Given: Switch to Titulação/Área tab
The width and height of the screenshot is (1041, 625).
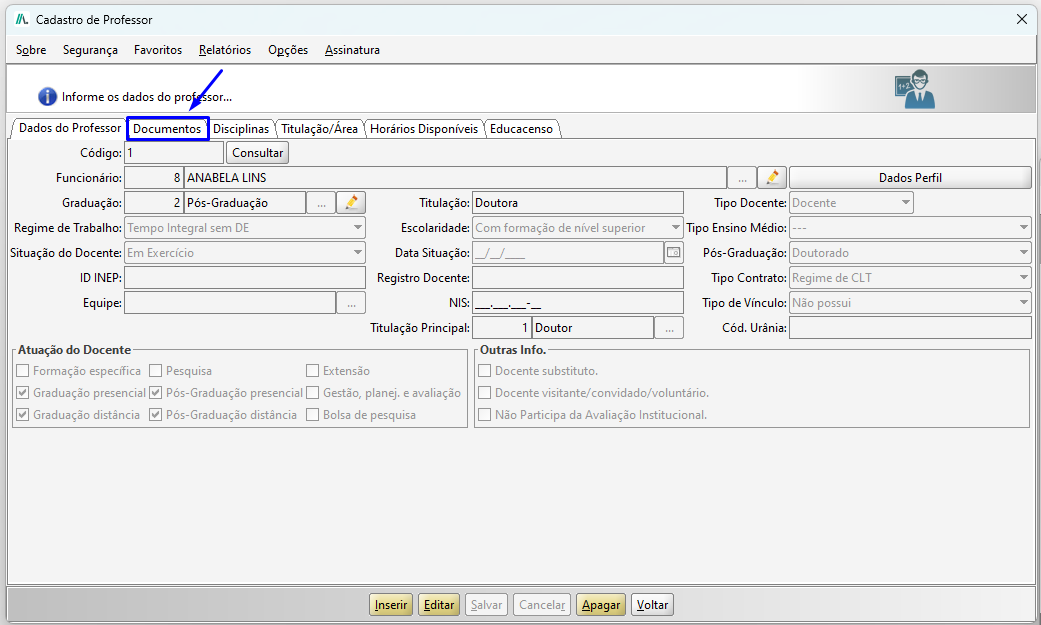Looking at the screenshot, I should (x=319, y=129).
